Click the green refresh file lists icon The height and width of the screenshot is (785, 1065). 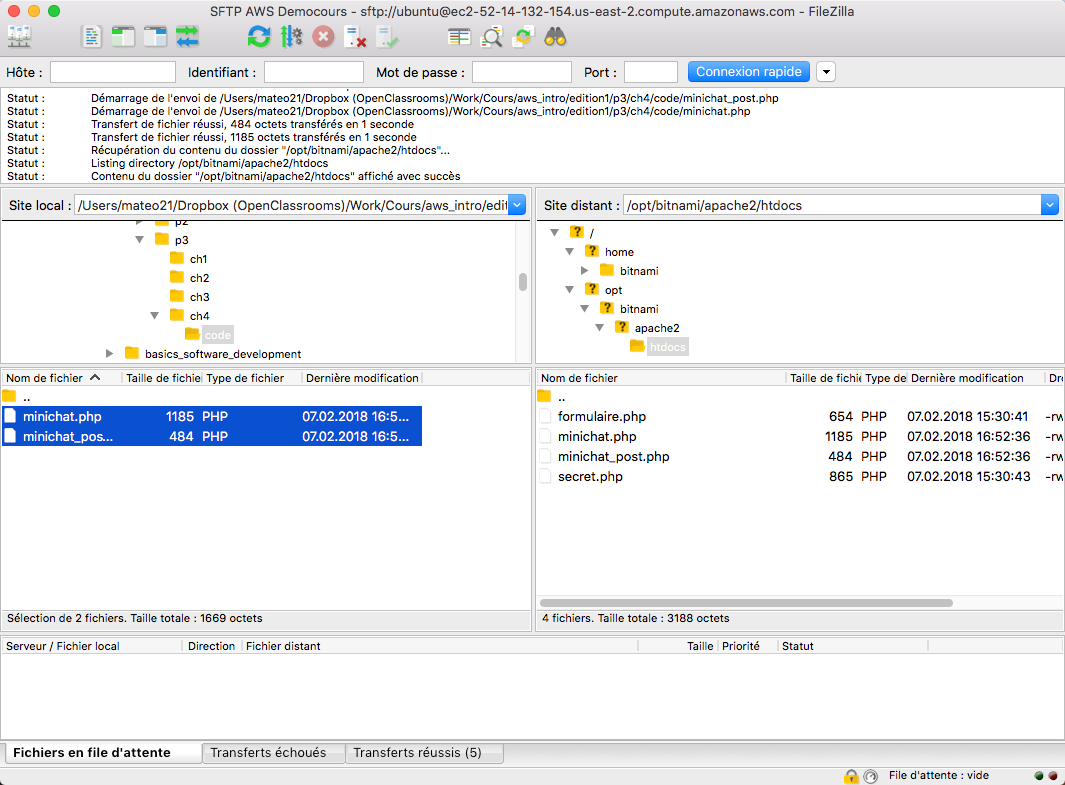[x=259, y=38]
